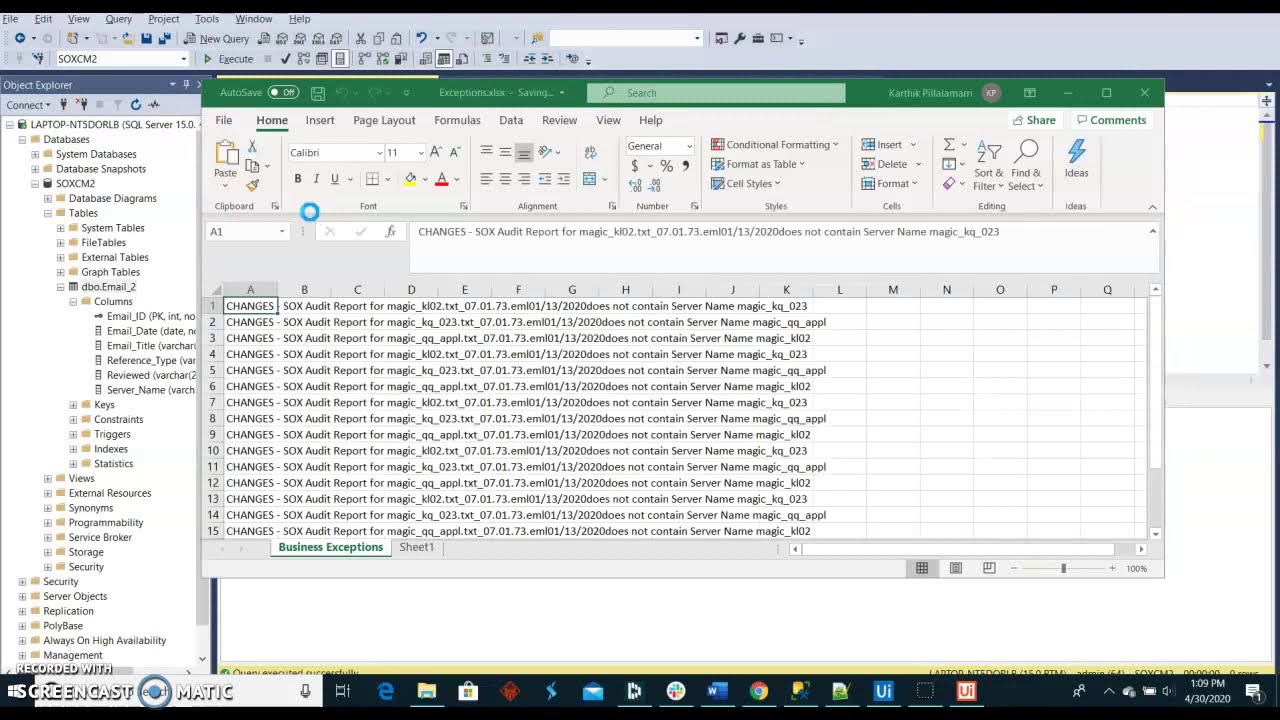Click the Share button in Excel

(x=1034, y=120)
